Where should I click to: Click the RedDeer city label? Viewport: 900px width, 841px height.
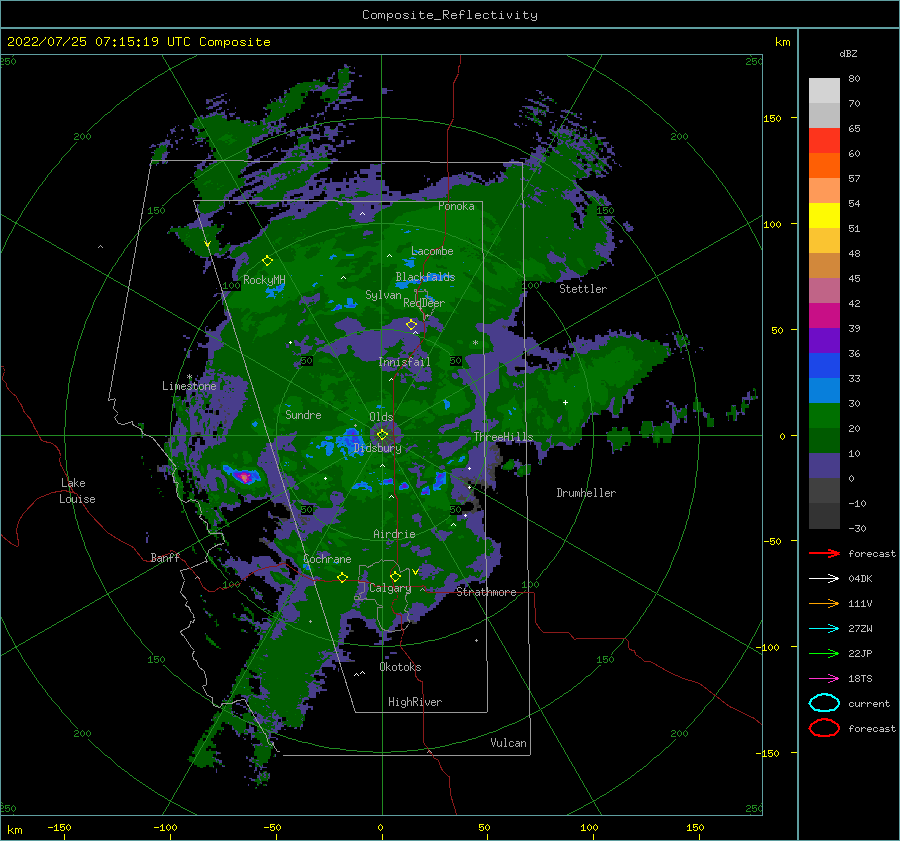click(424, 303)
